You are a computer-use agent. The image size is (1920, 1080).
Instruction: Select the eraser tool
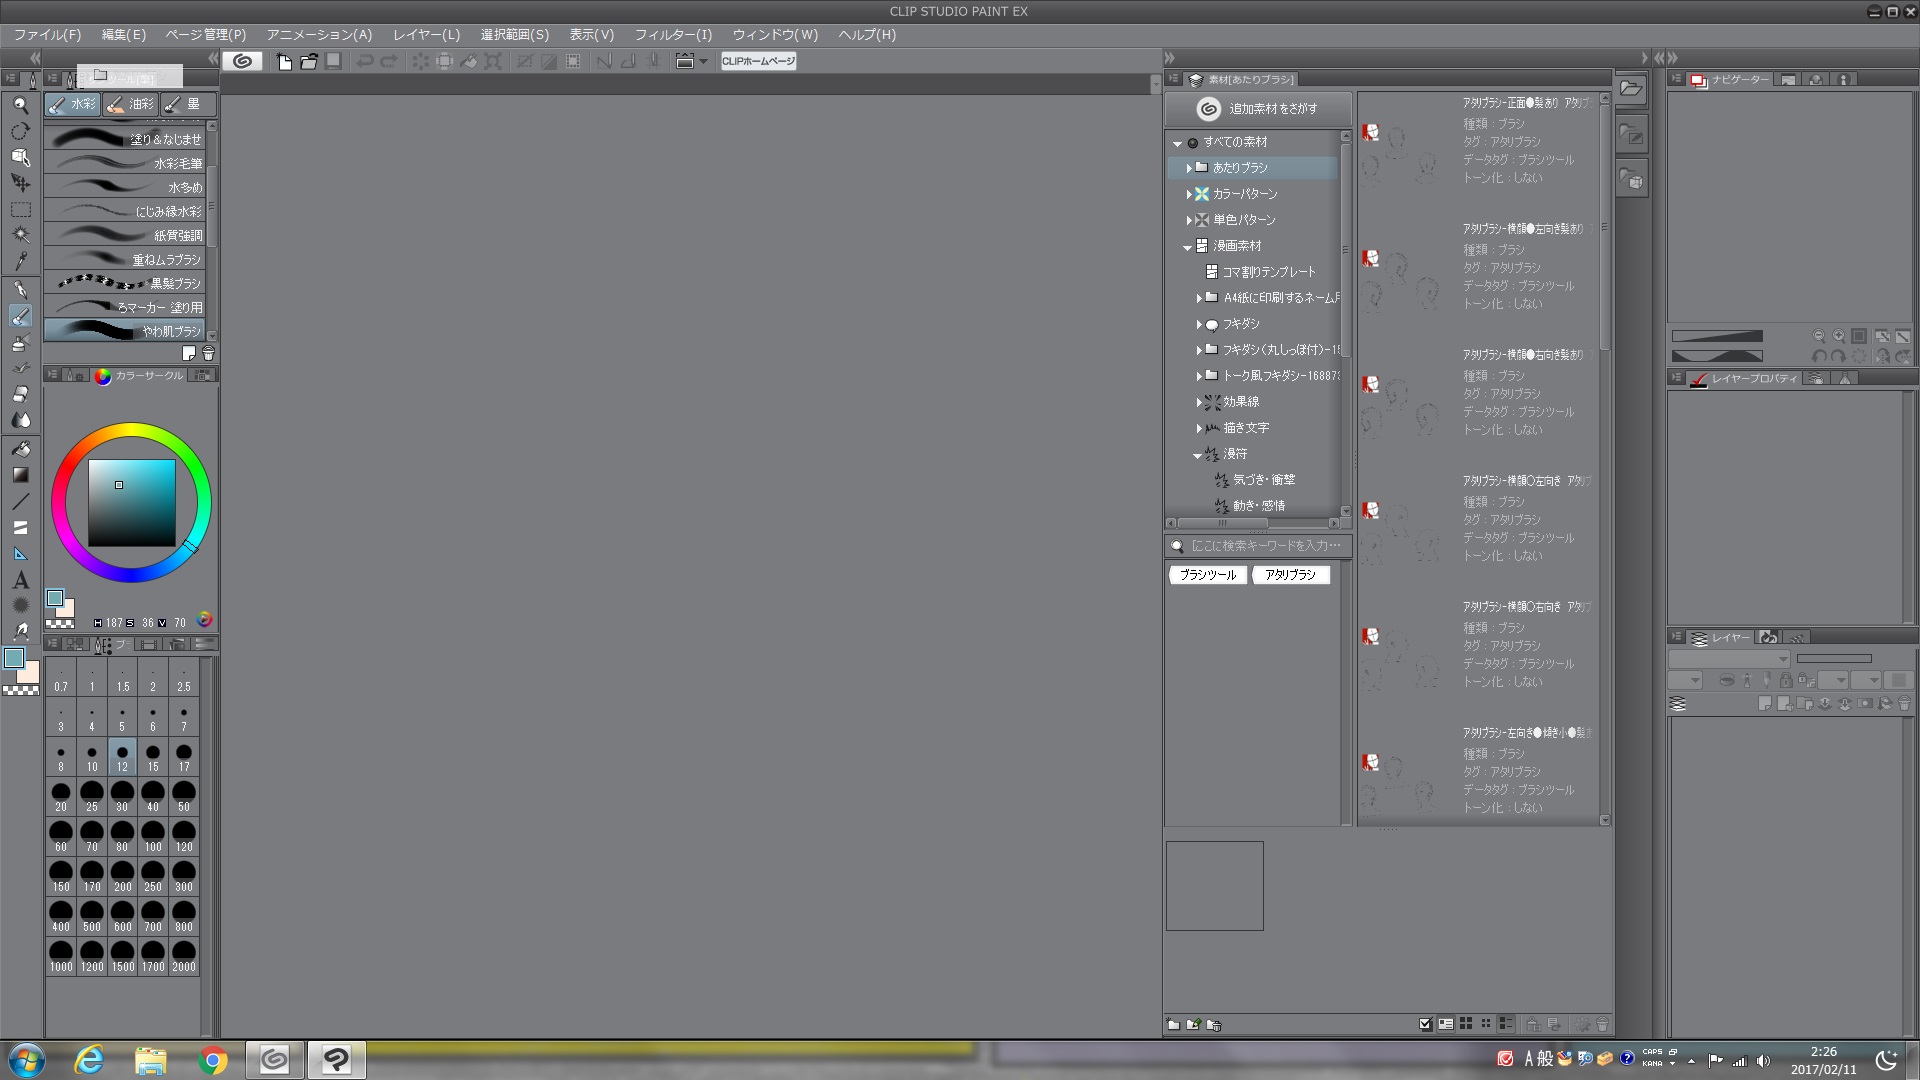[20, 394]
